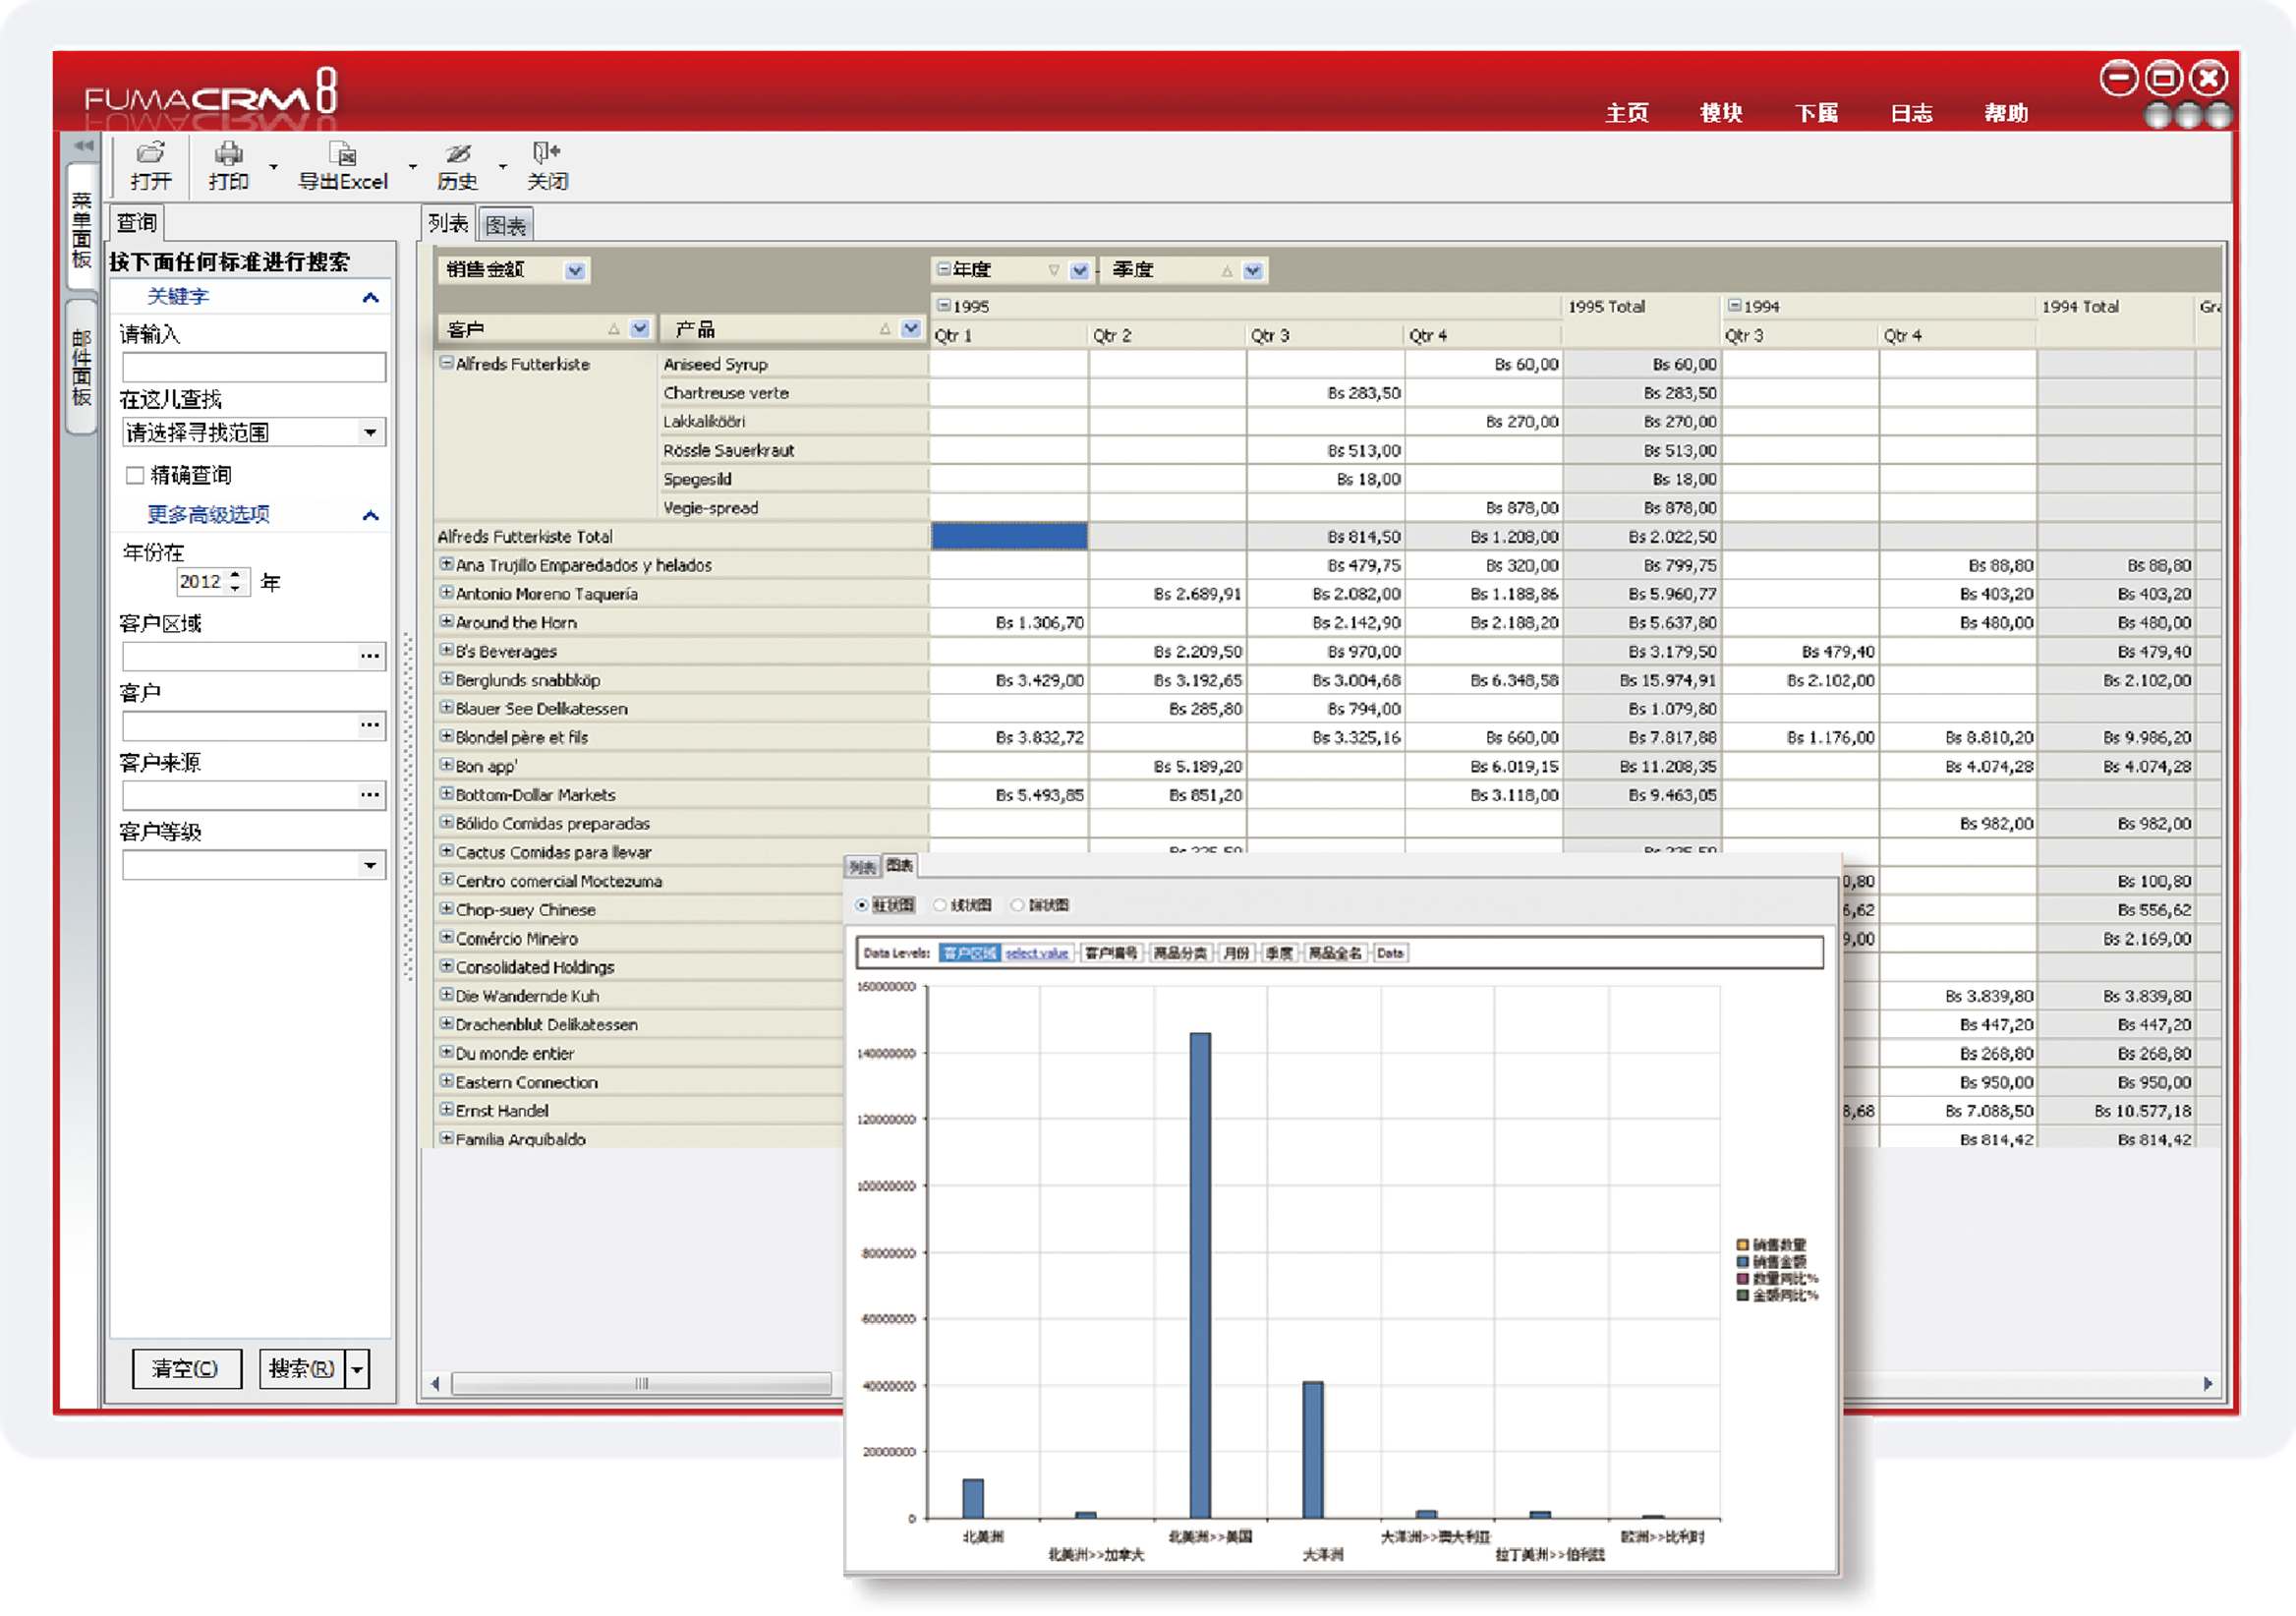The image size is (2296, 1616).
Task: Select the 饼状图 radio button
Action: (x=1017, y=905)
